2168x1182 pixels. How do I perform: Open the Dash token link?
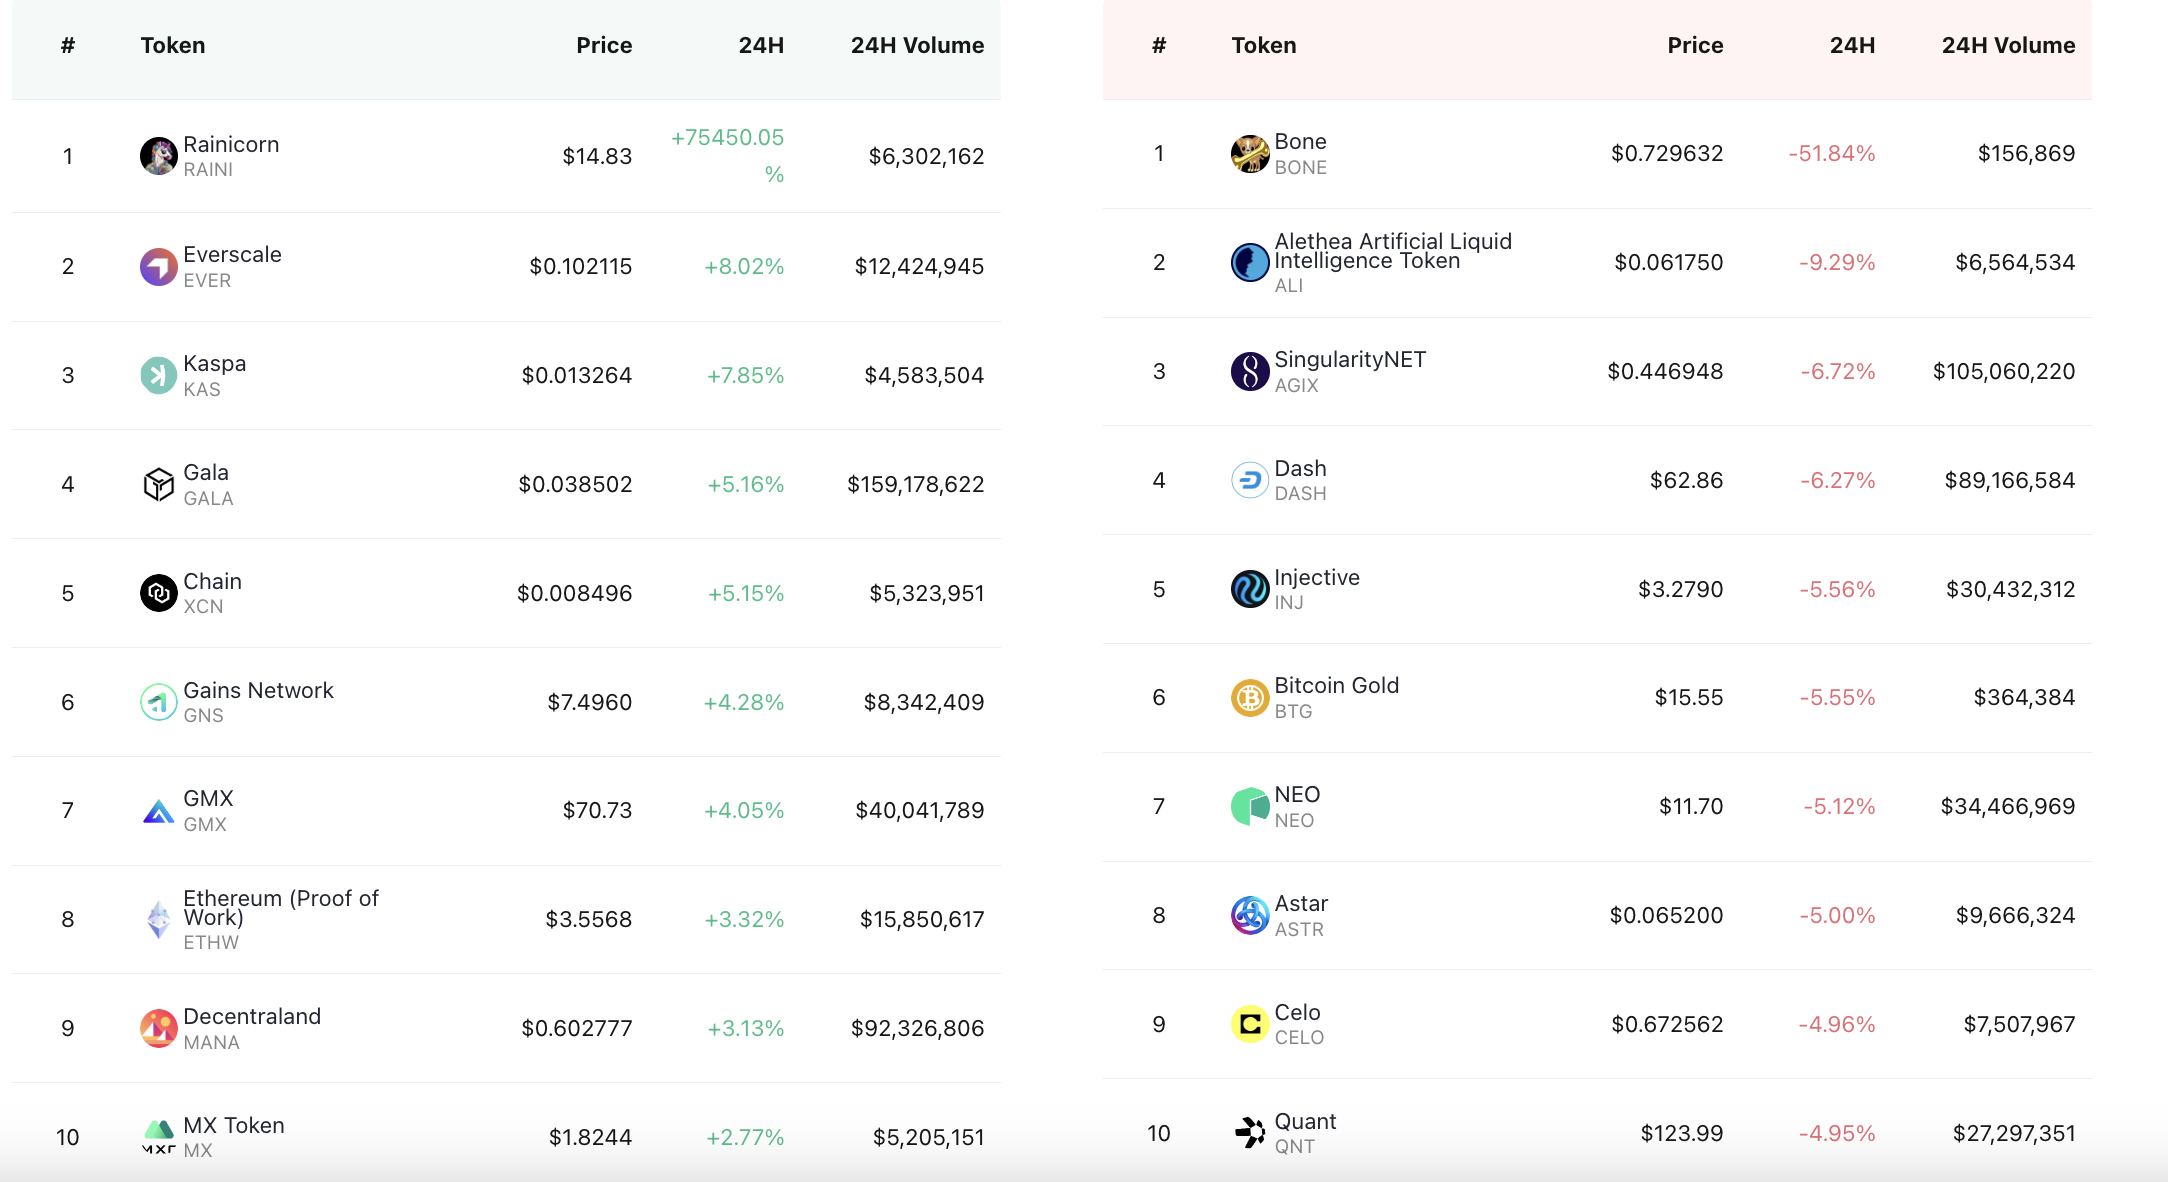pyautogui.click(x=1300, y=468)
